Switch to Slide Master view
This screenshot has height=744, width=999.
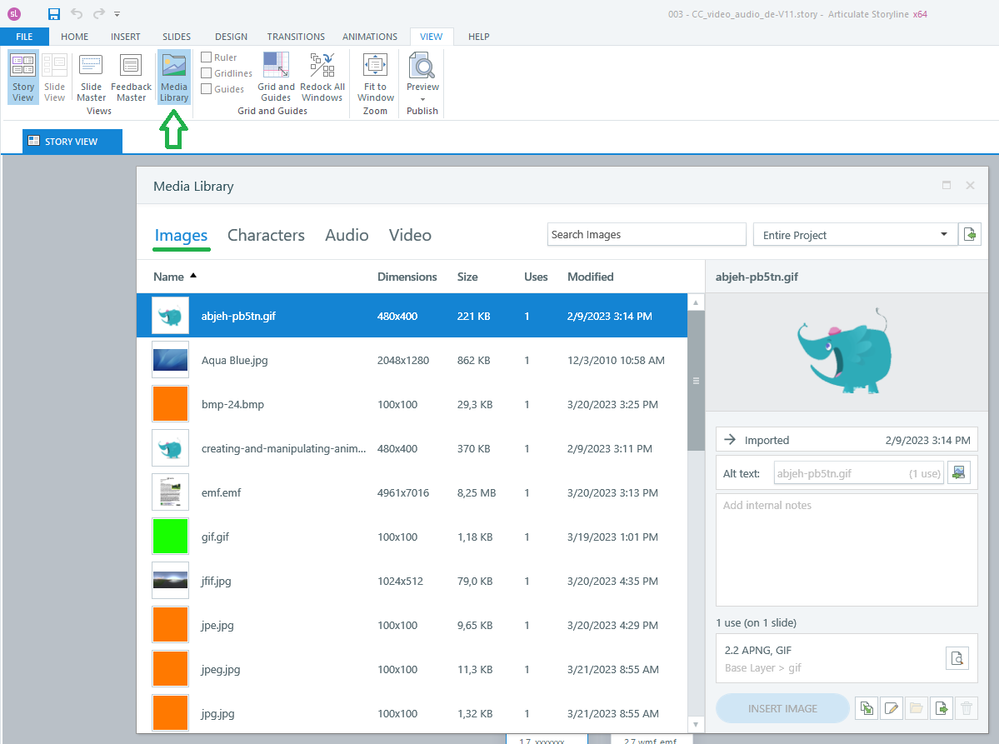(91, 77)
